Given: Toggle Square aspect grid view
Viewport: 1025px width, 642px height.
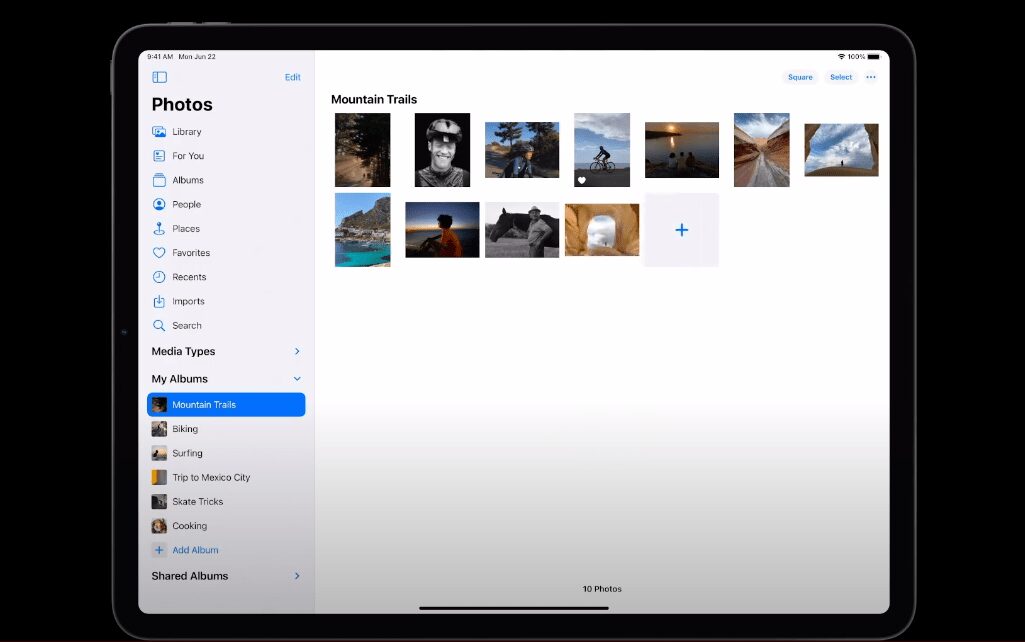Looking at the screenshot, I should [800, 77].
